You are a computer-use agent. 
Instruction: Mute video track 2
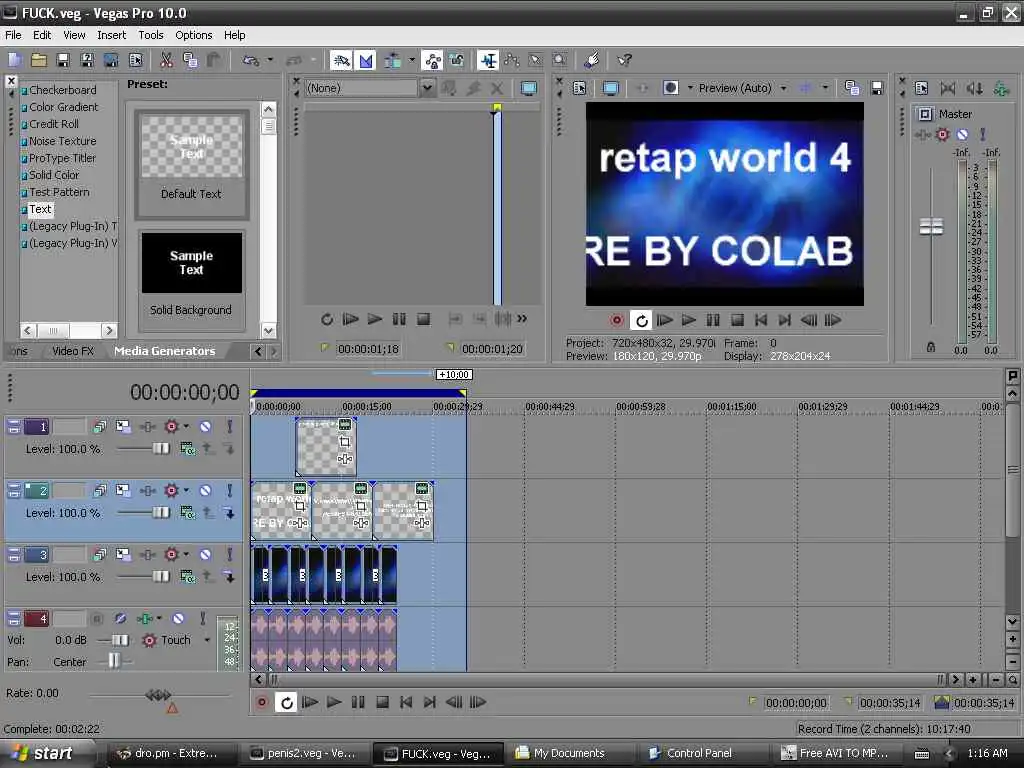pyautogui.click(x=205, y=490)
